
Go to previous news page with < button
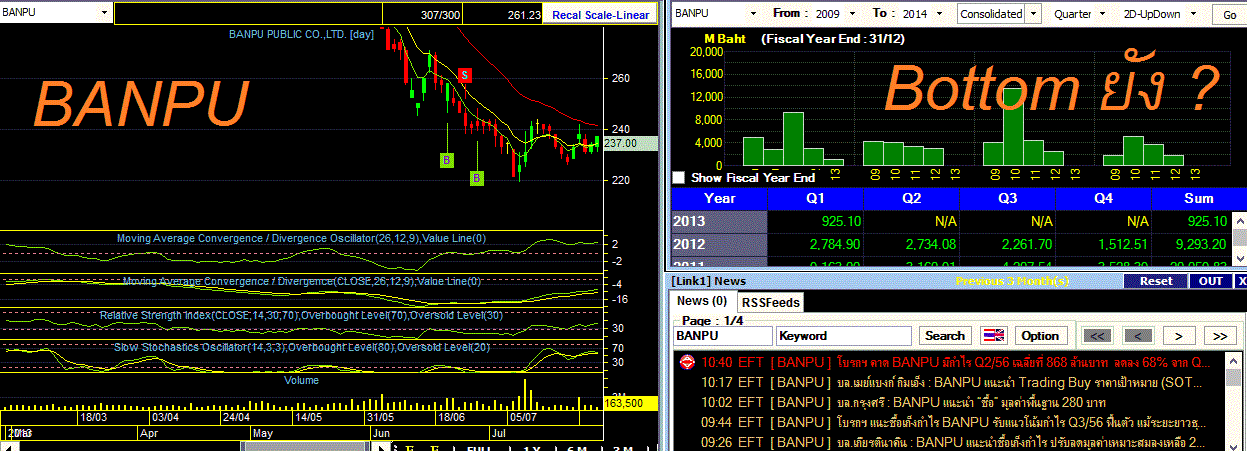pyautogui.click(x=1139, y=335)
